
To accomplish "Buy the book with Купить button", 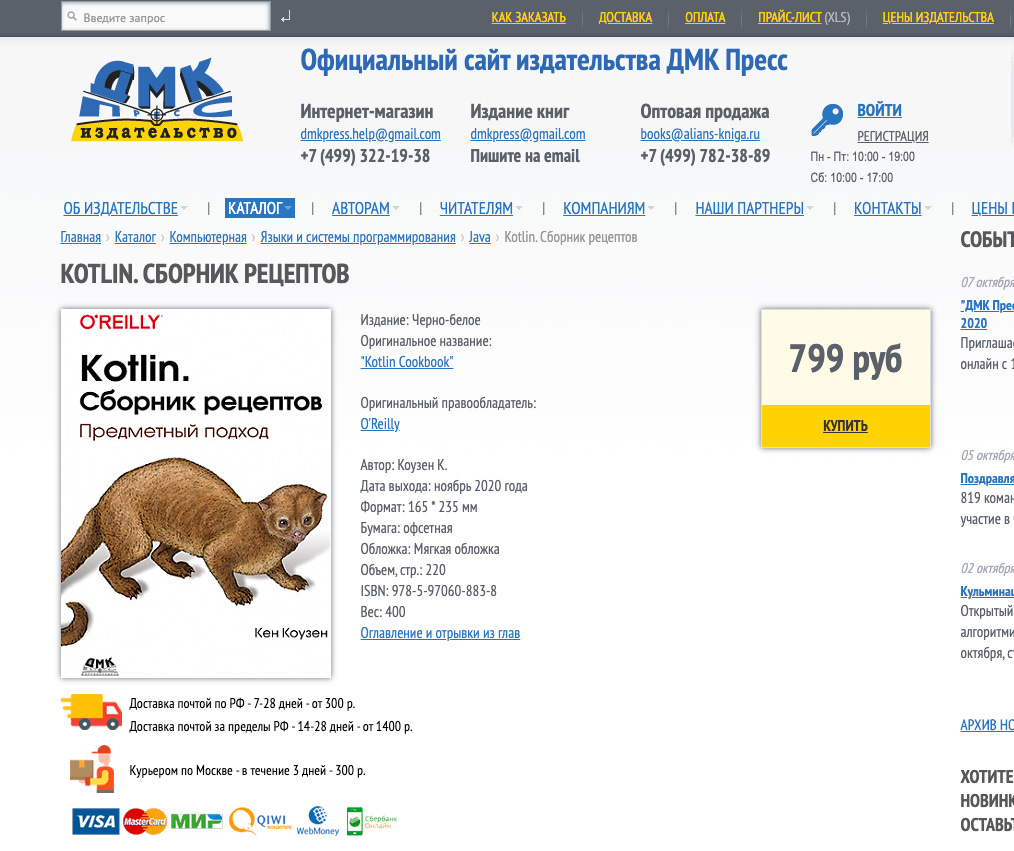I will pyautogui.click(x=845, y=426).
